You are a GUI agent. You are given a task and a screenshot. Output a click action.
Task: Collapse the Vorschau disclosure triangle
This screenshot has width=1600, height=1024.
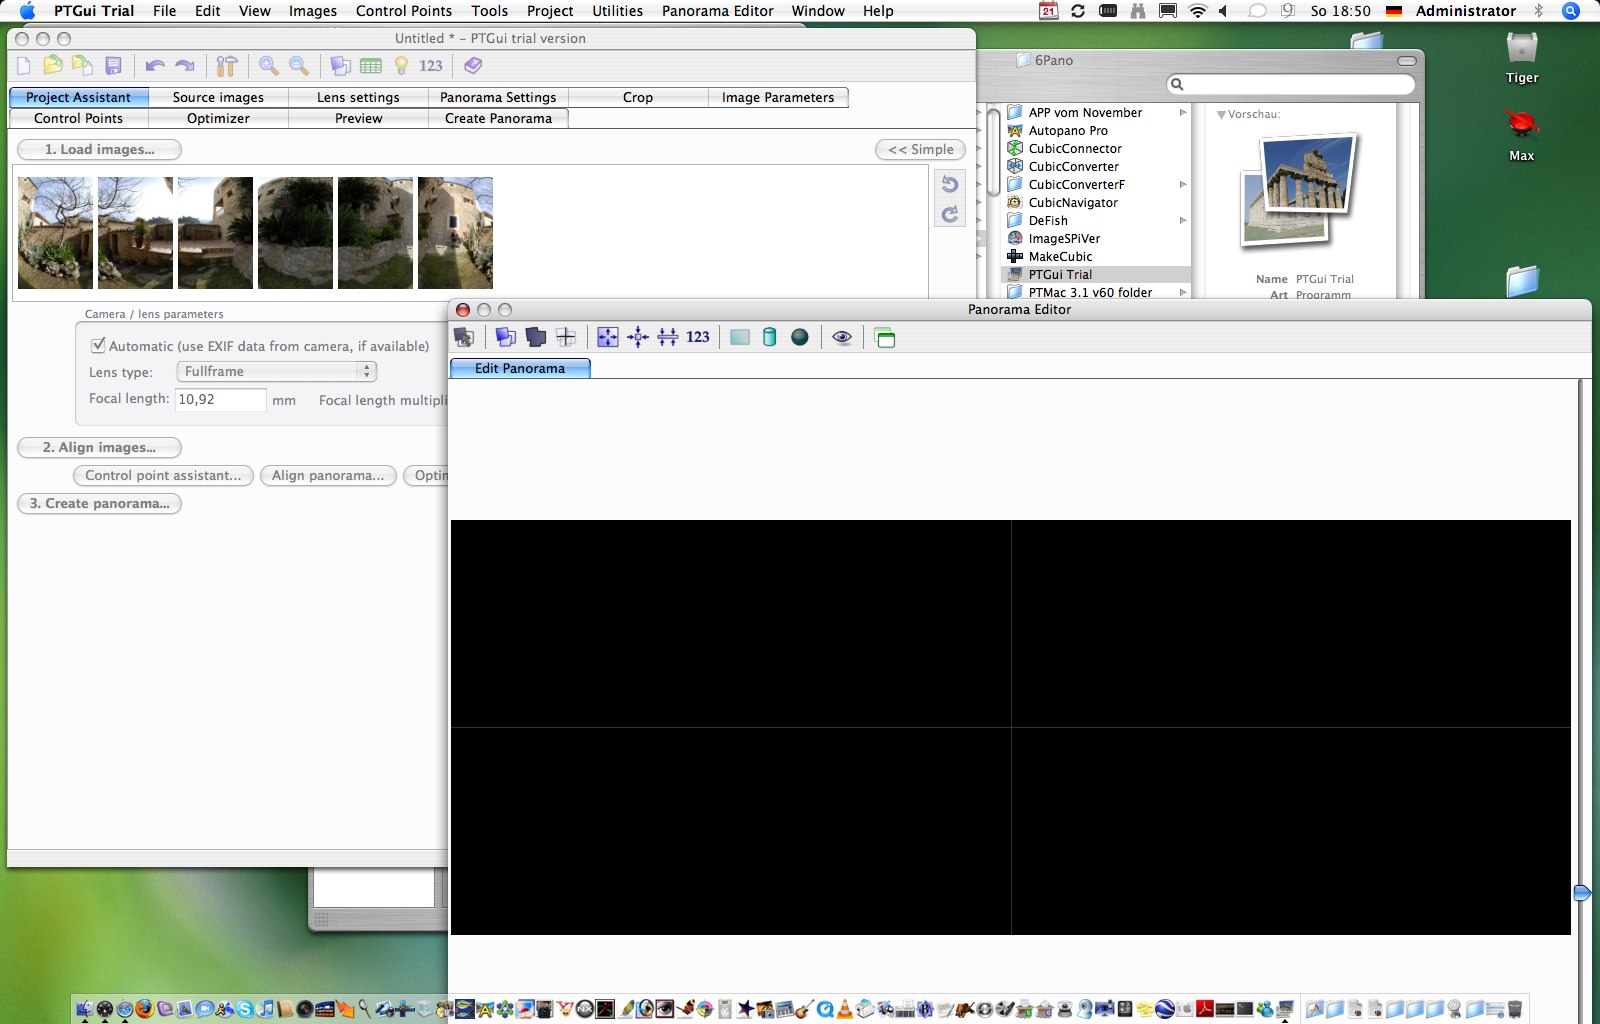[x=1221, y=115]
